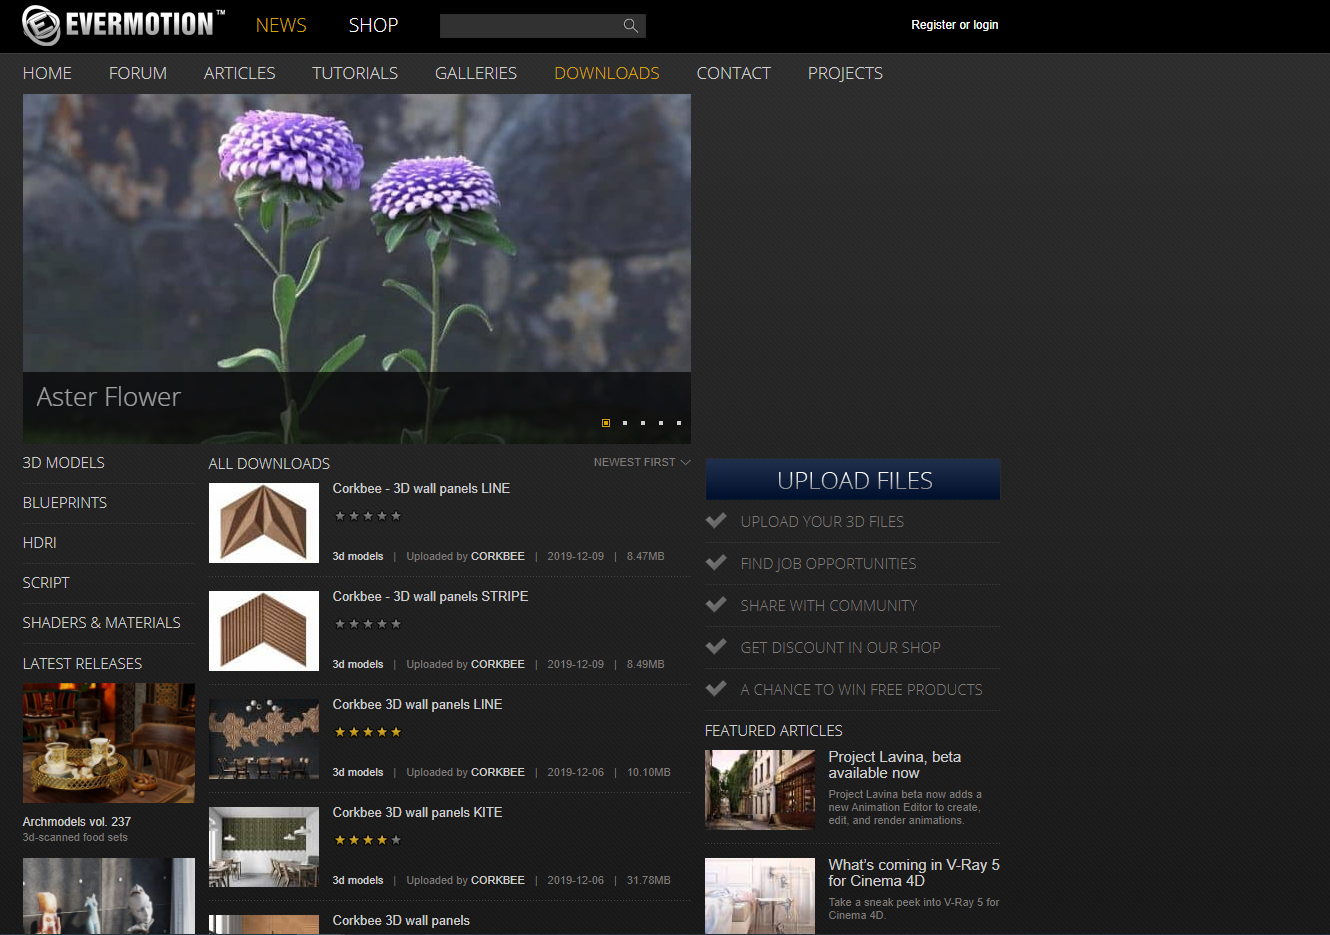Screen dimensions: 1330x935
Task: Select the first highlighted slider dot
Action: coord(606,423)
